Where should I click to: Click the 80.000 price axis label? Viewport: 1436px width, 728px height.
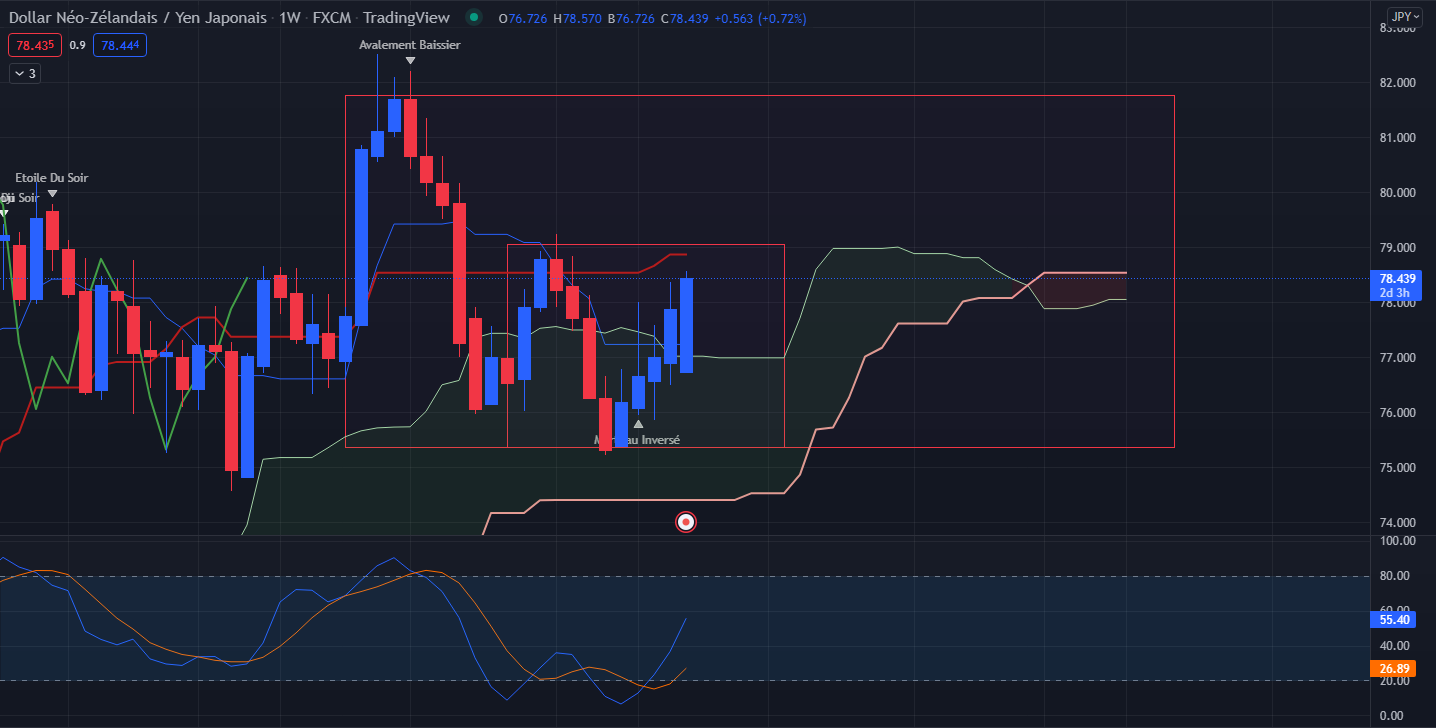click(x=1397, y=193)
